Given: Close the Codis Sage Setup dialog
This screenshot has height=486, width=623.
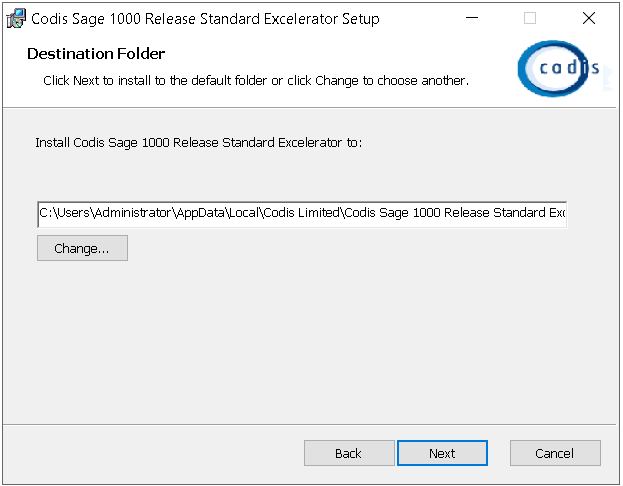Looking at the screenshot, I should 588,18.
